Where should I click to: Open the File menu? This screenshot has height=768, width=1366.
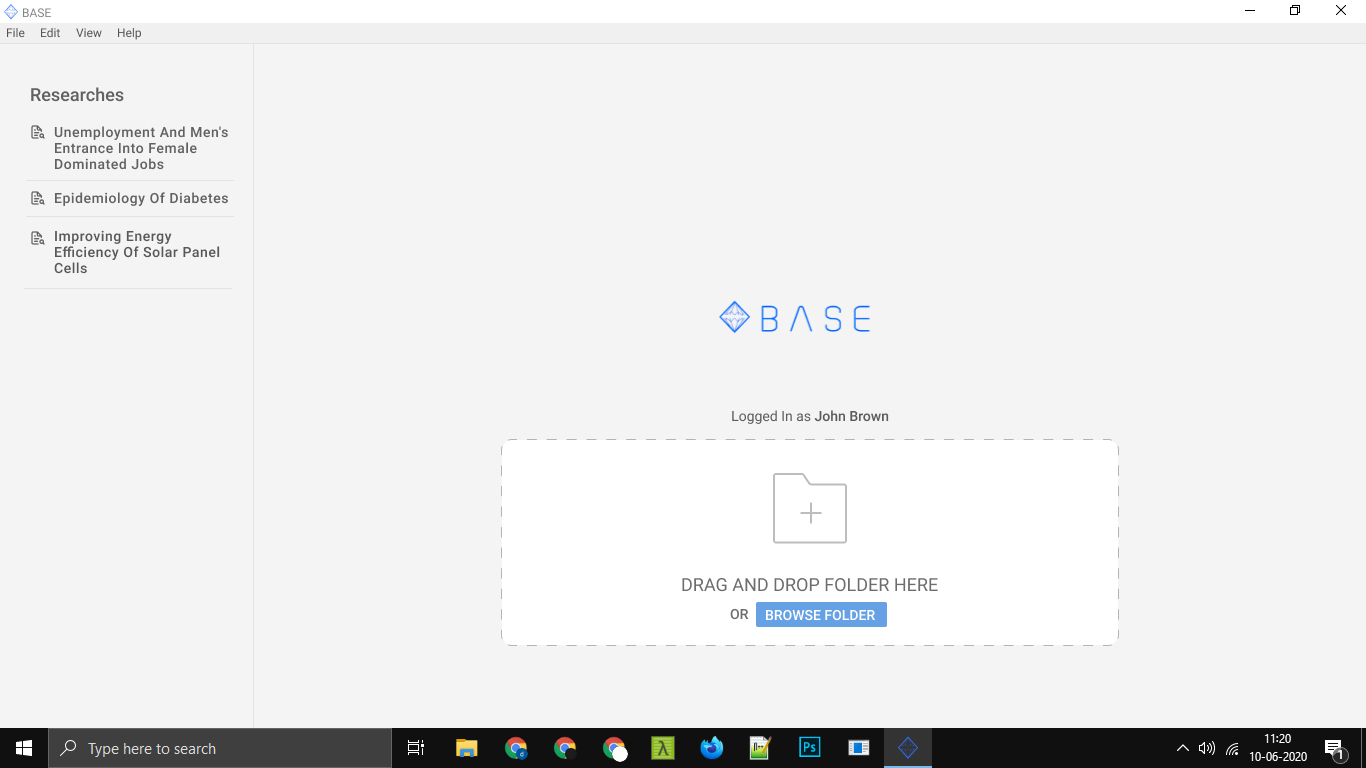(x=15, y=33)
